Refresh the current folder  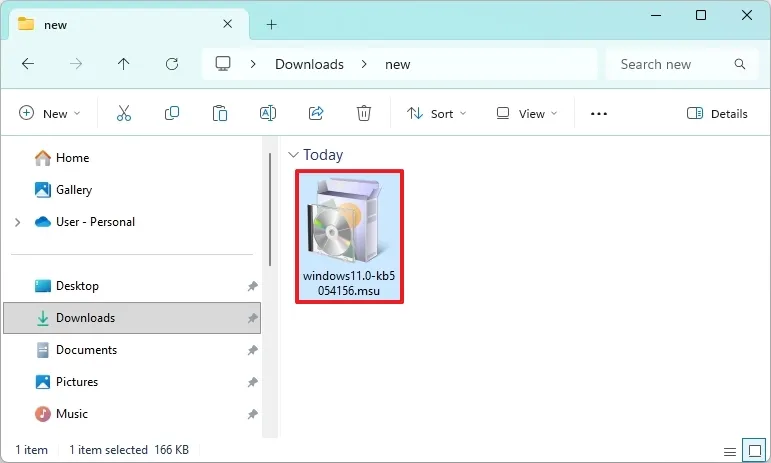pyautogui.click(x=172, y=64)
